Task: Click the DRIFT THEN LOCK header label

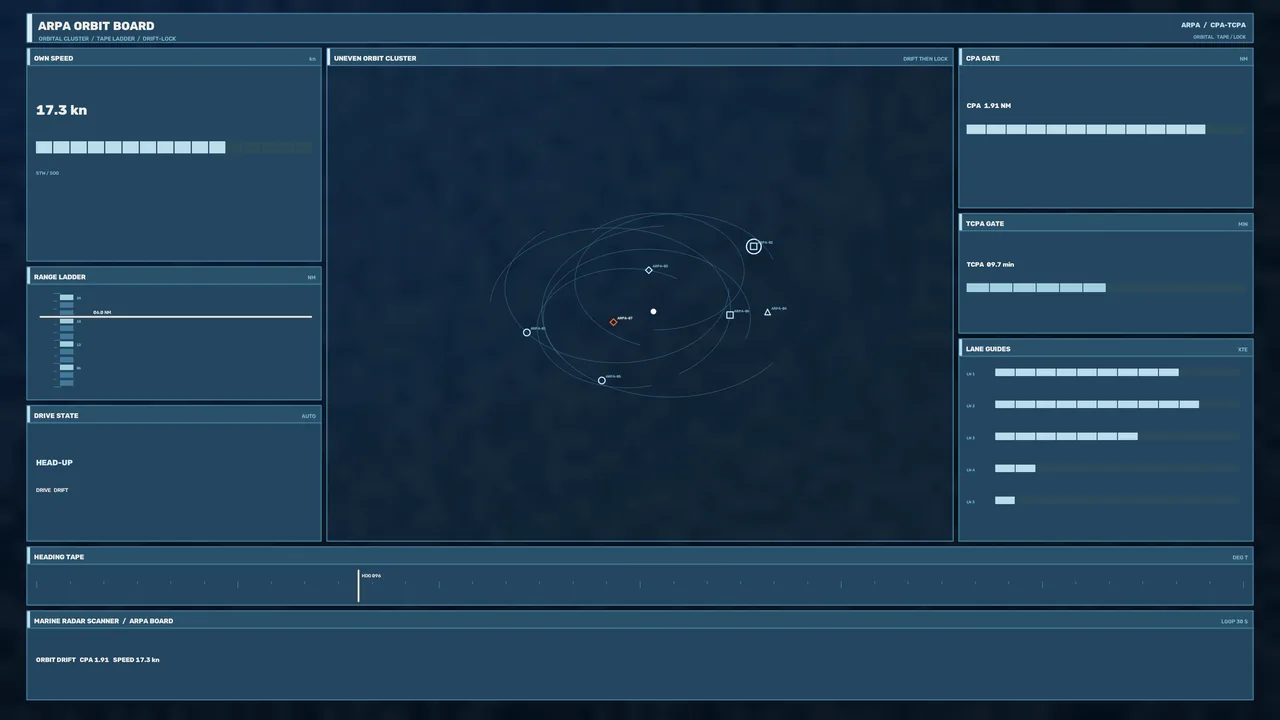Action: point(925,59)
